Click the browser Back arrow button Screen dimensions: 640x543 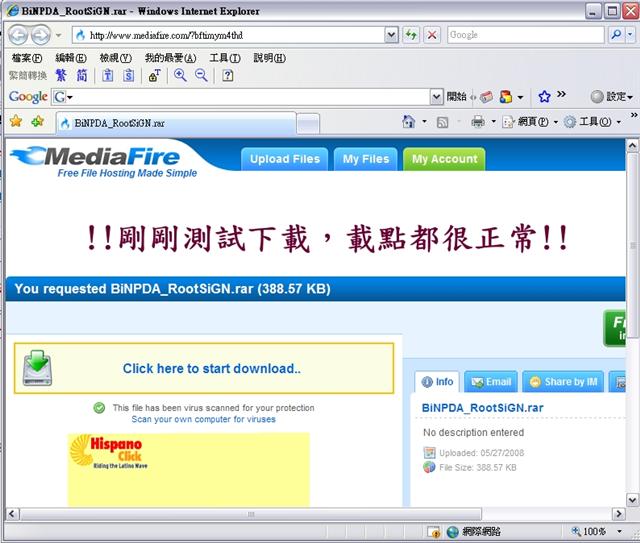click(x=18, y=35)
